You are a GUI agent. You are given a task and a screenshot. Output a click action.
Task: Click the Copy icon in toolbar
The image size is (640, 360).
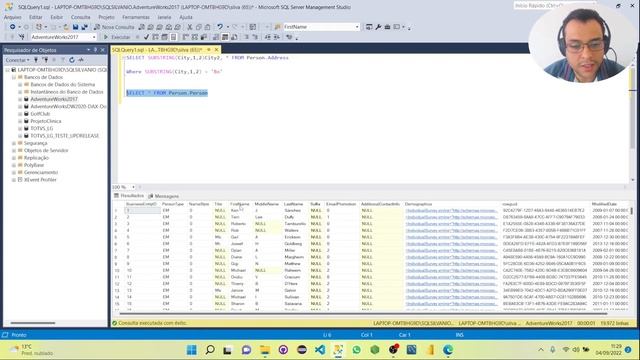pos(198,27)
